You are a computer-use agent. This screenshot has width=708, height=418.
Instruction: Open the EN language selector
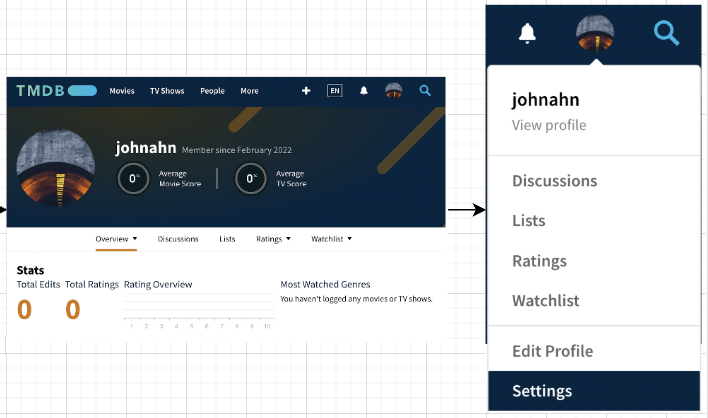[x=335, y=91]
